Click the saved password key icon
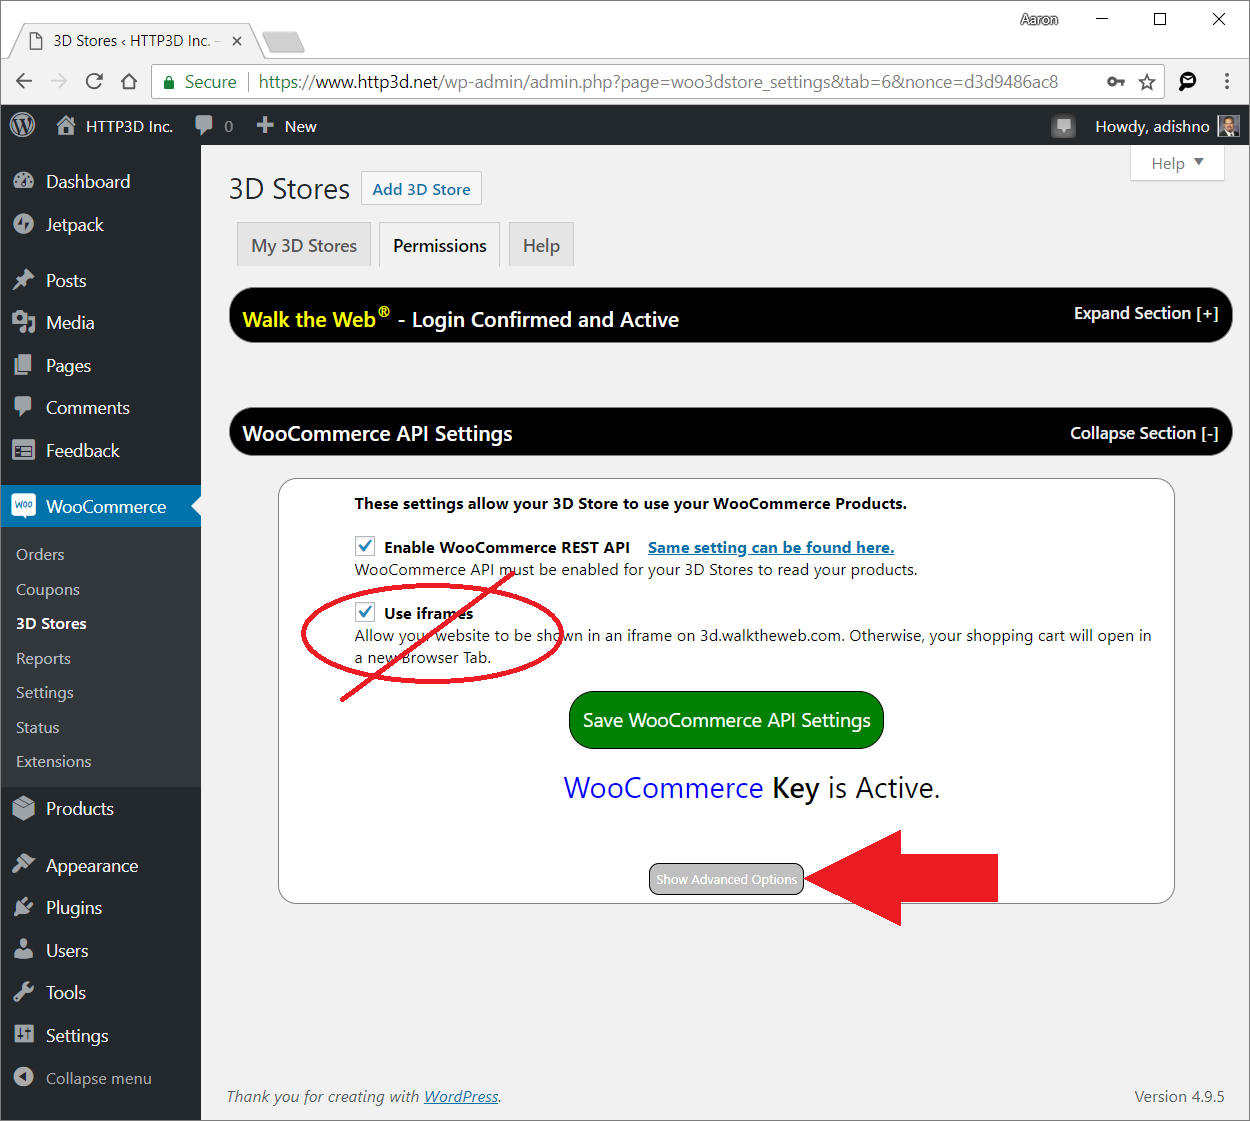The image size is (1250, 1121). (x=1116, y=82)
